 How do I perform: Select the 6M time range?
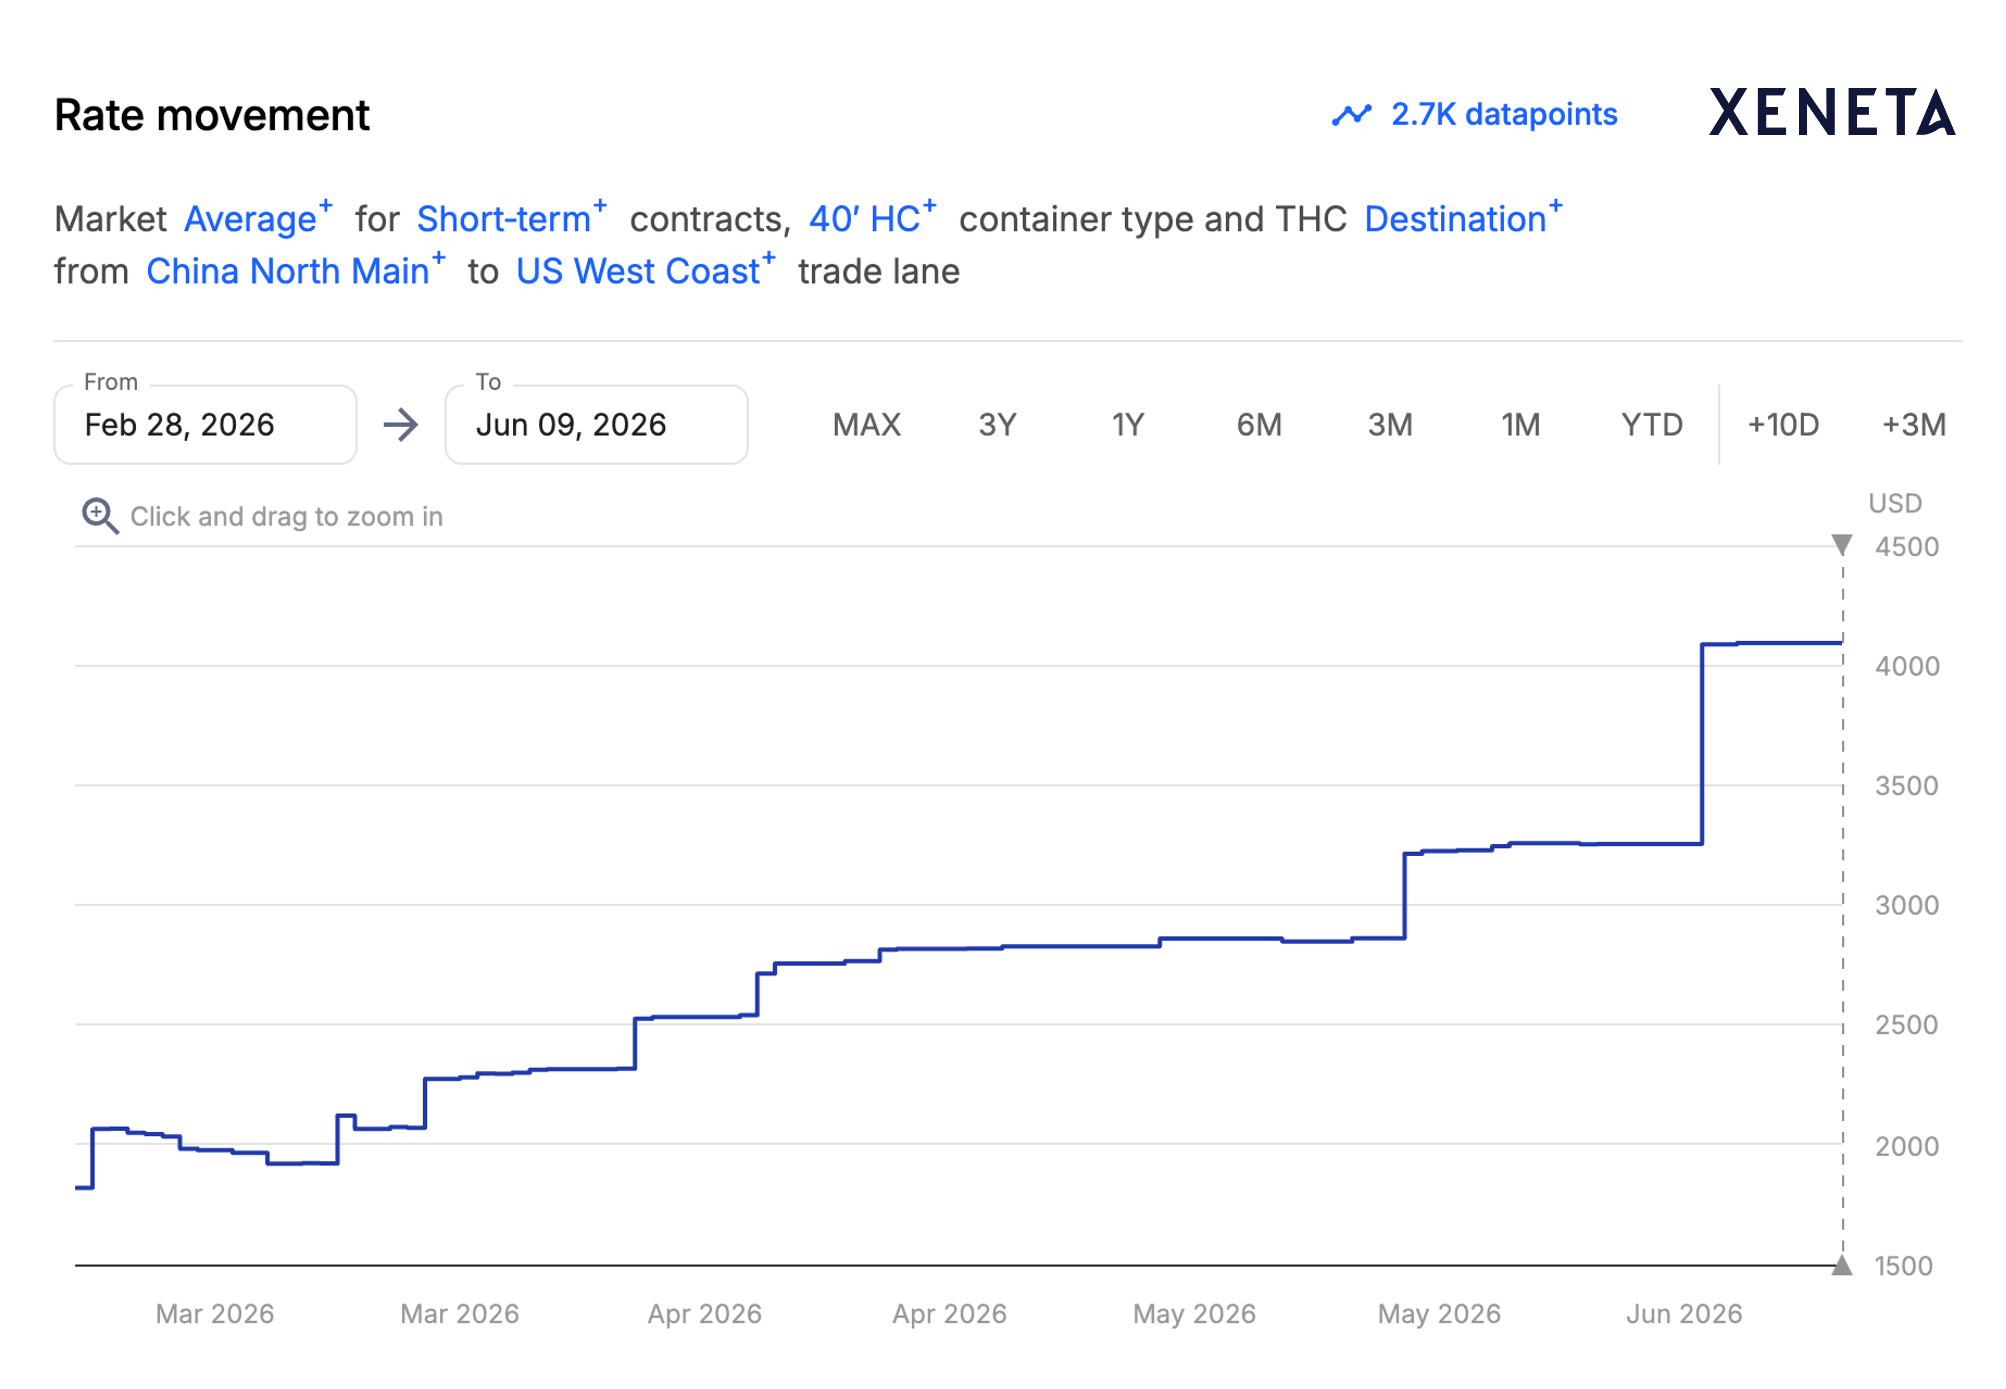[x=1259, y=424]
